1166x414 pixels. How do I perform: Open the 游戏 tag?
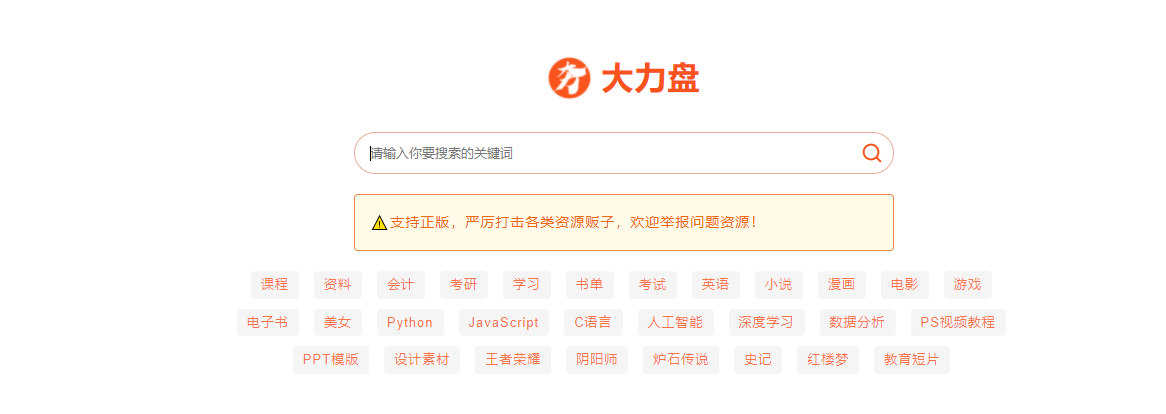pyautogui.click(x=967, y=285)
